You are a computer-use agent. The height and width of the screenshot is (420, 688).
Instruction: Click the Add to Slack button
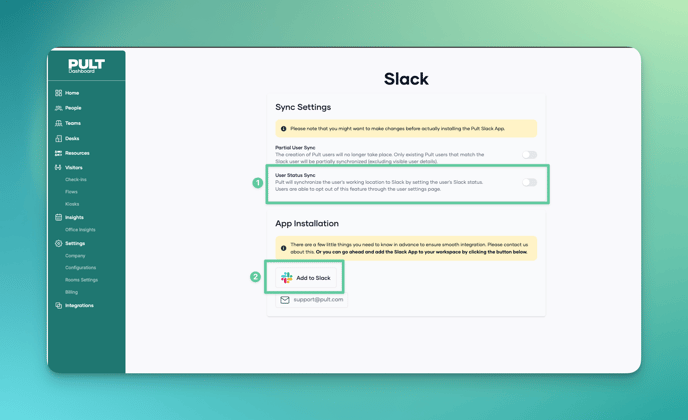coord(306,278)
